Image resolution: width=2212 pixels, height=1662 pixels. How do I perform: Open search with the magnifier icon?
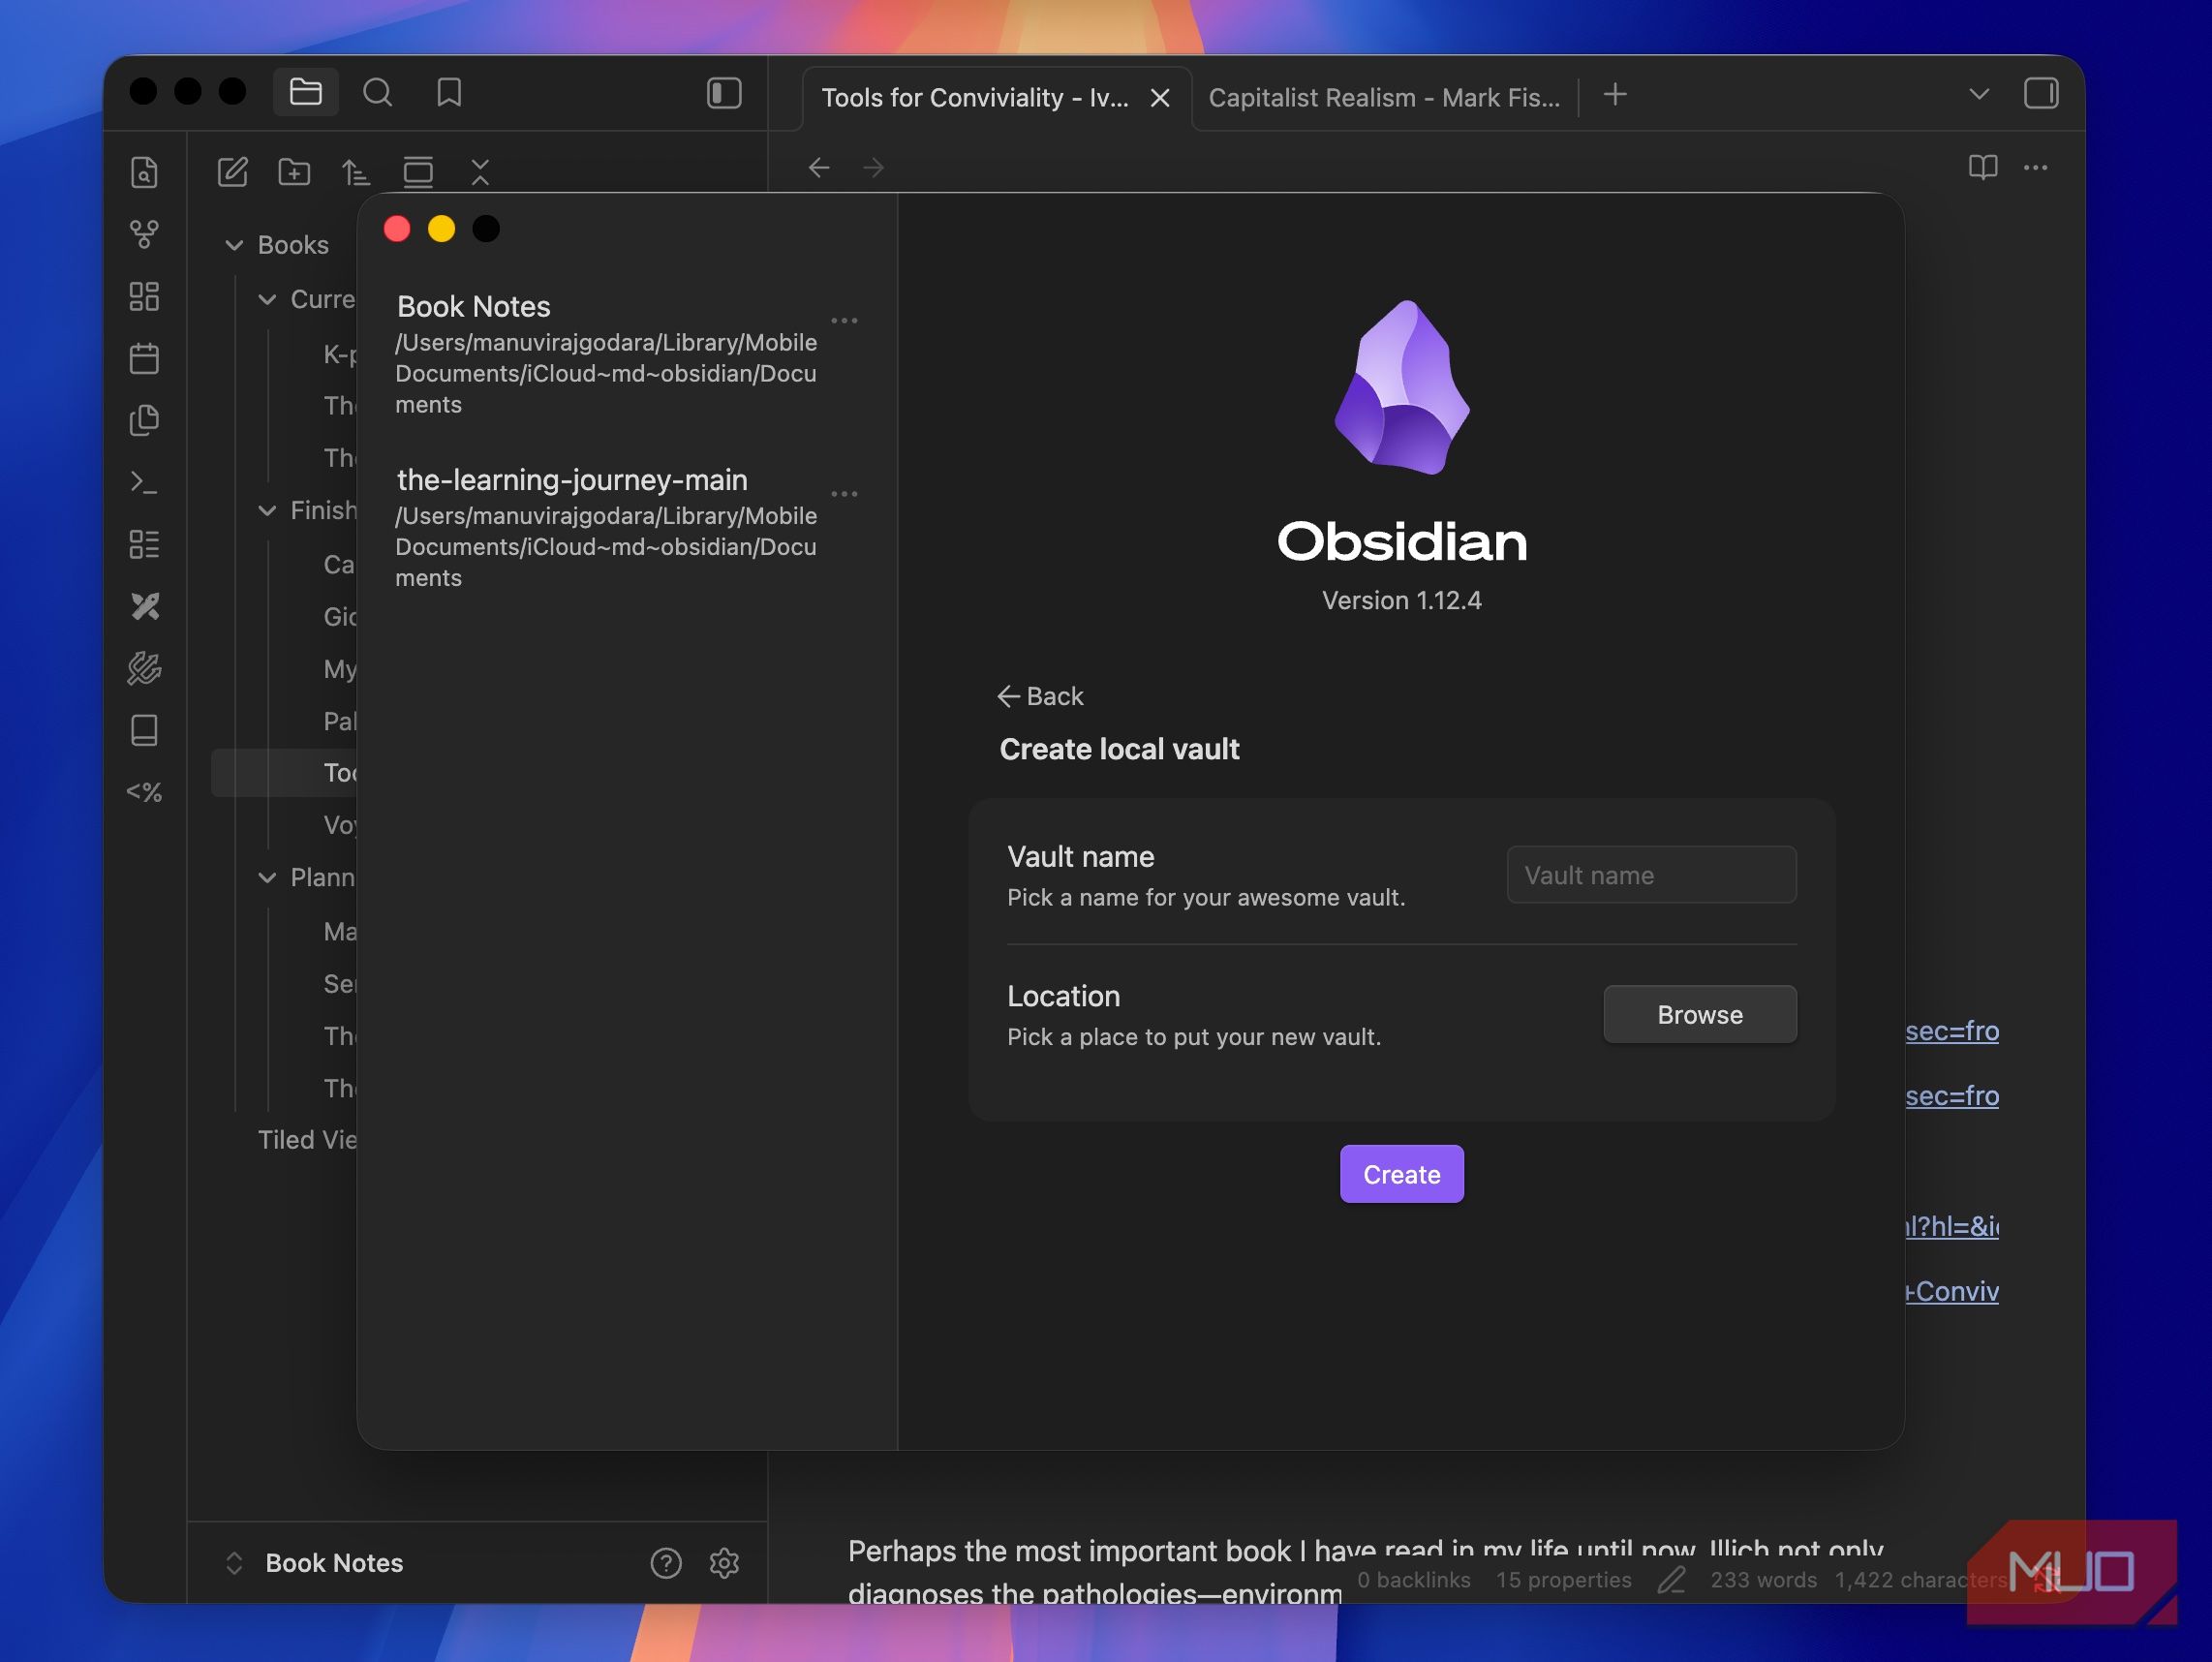(377, 93)
